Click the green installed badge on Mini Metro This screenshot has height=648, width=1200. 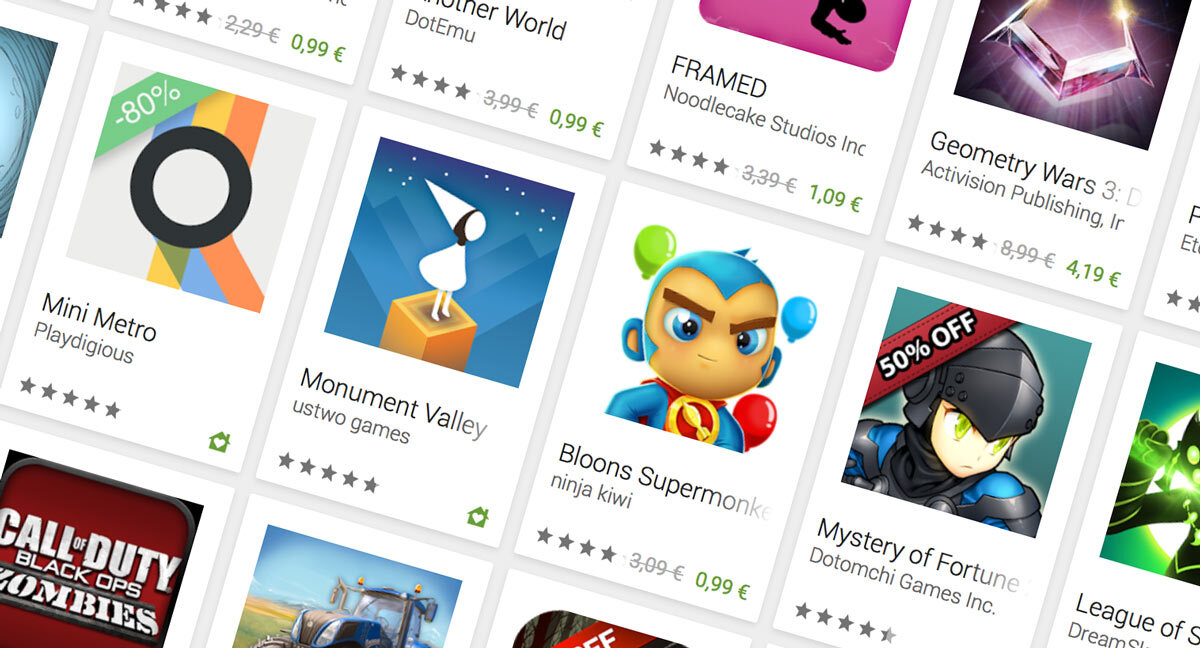coord(219,441)
